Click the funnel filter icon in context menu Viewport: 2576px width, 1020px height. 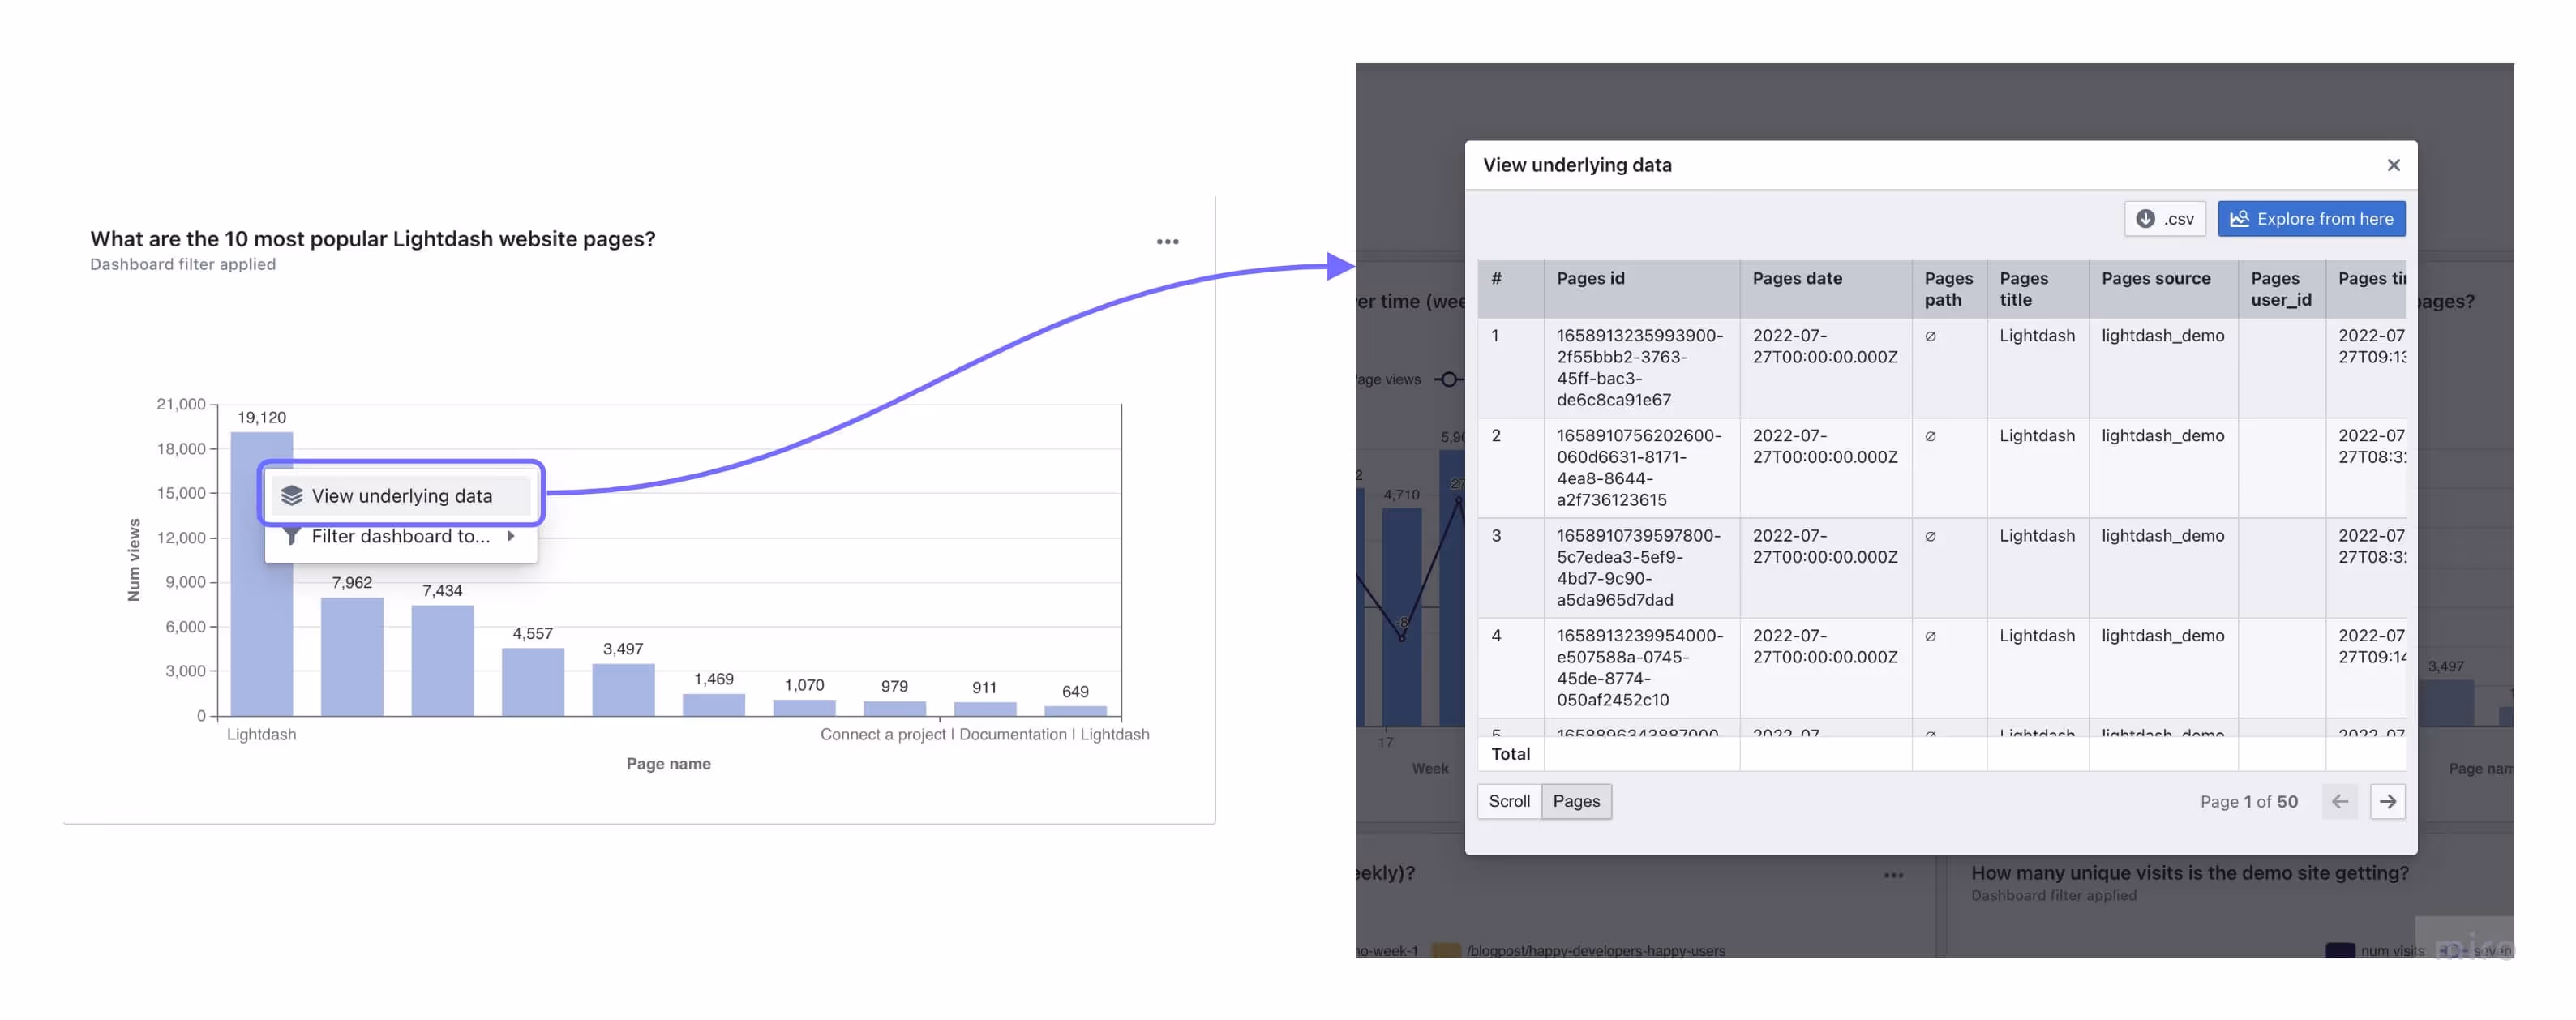tap(291, 537)
